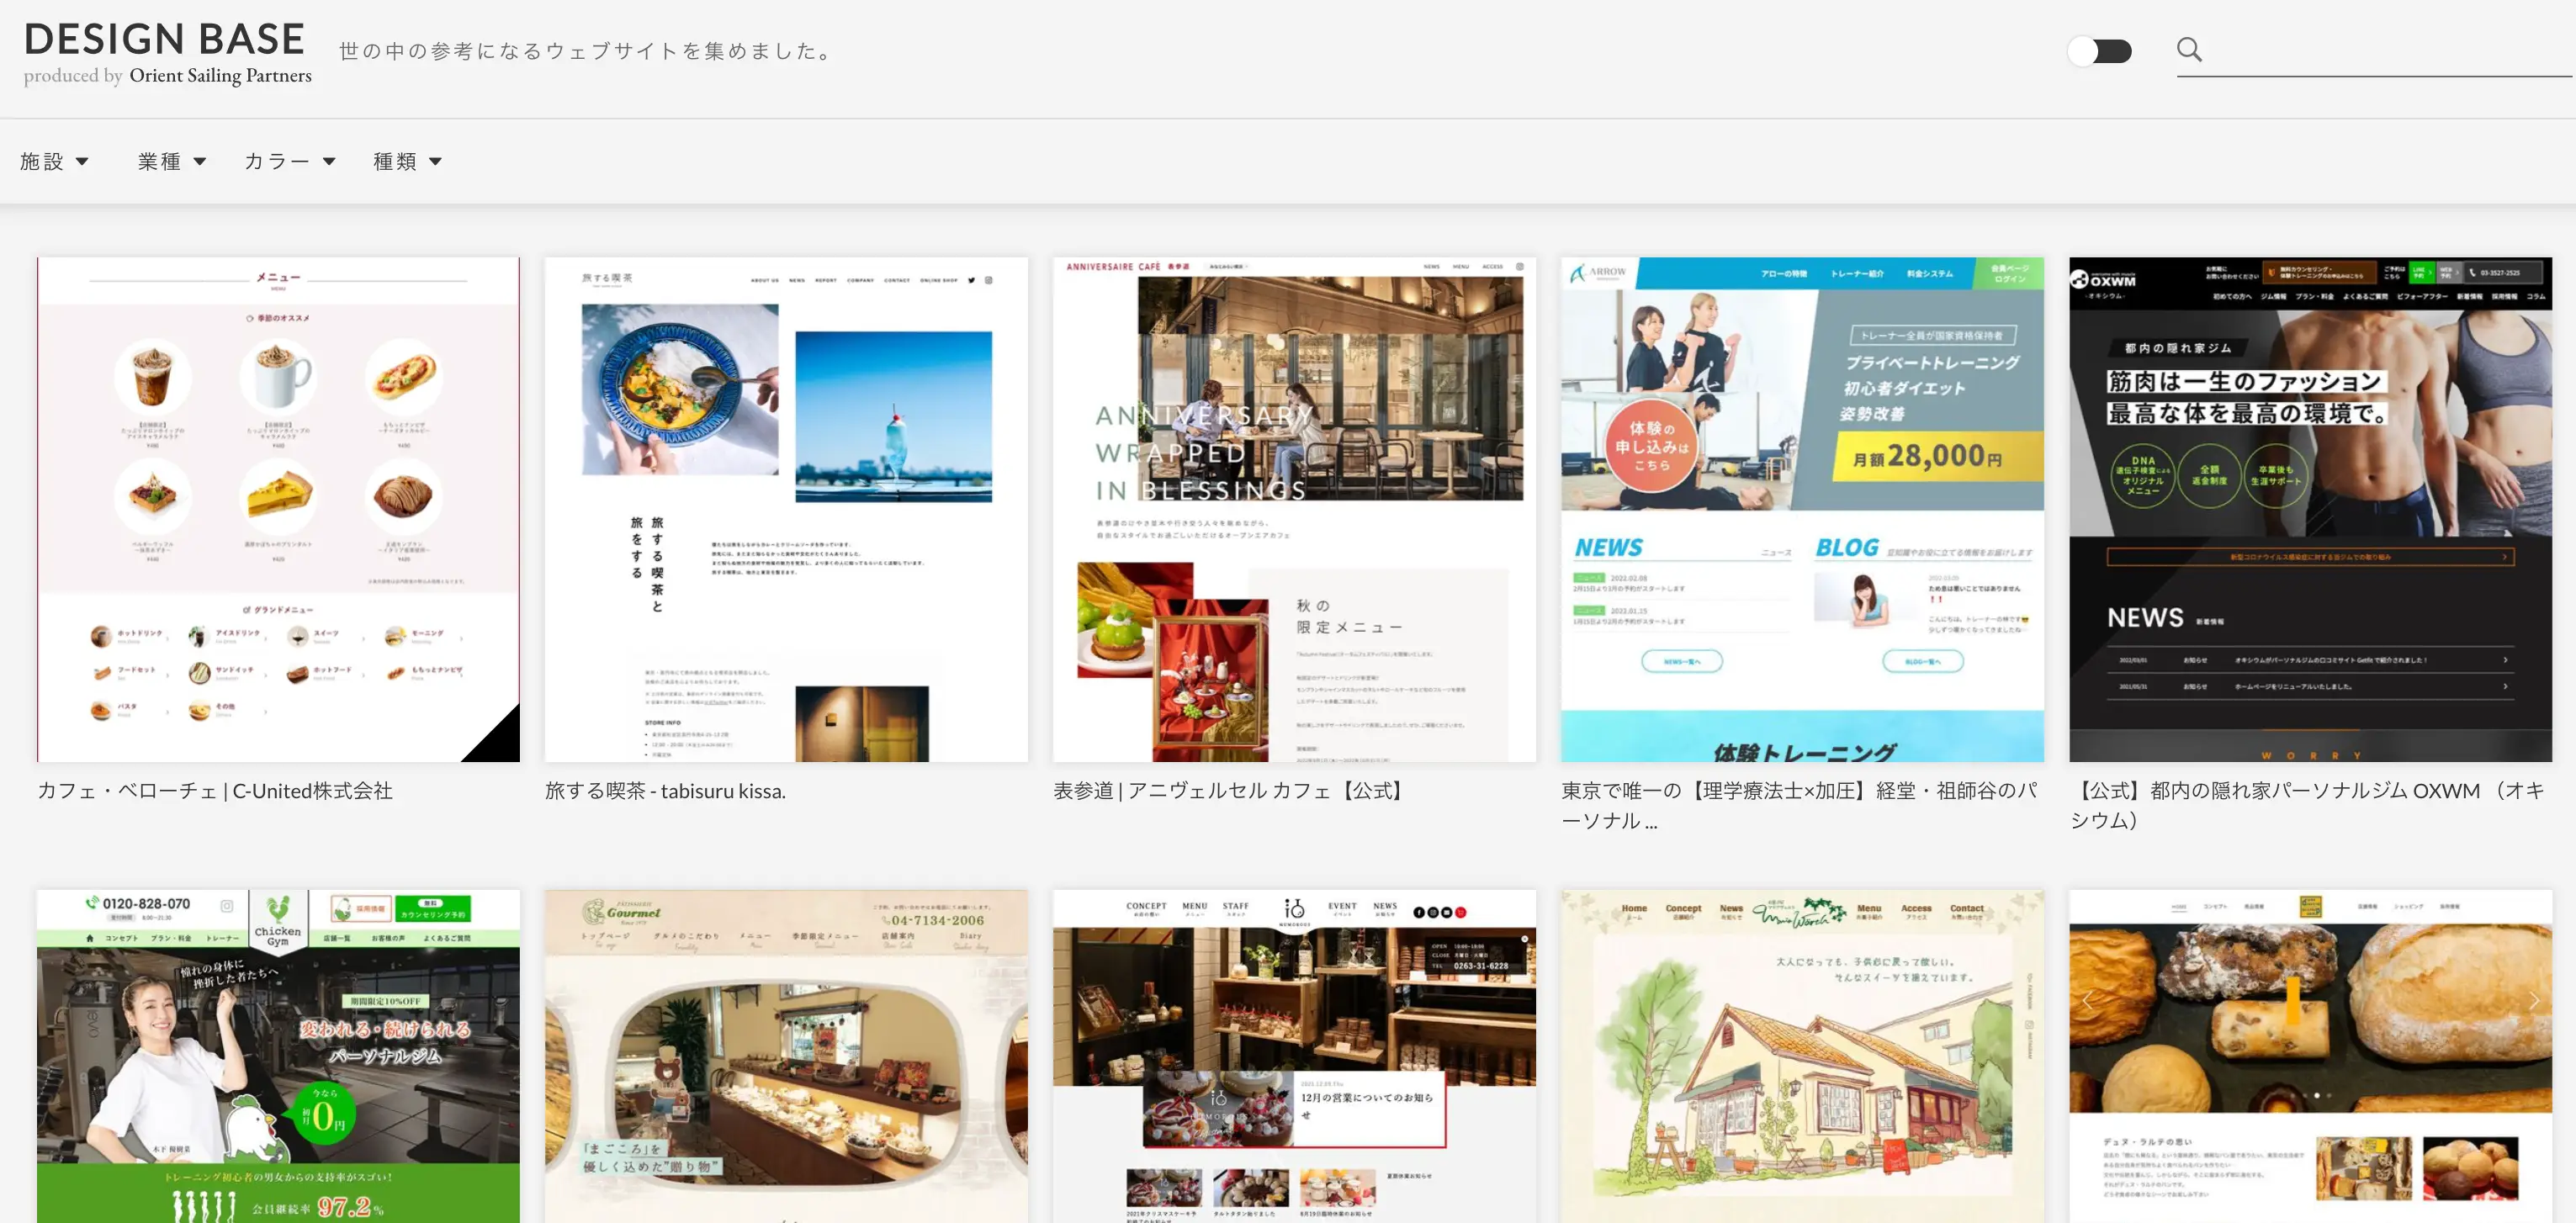This screenshot has width=2576, height=1223.
Task: Click the black corner triangle on Veloce card
Action: [500, 742]
